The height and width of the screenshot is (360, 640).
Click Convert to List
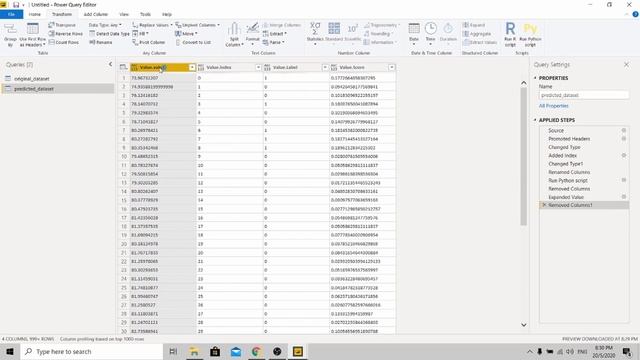tap(193, 42)
